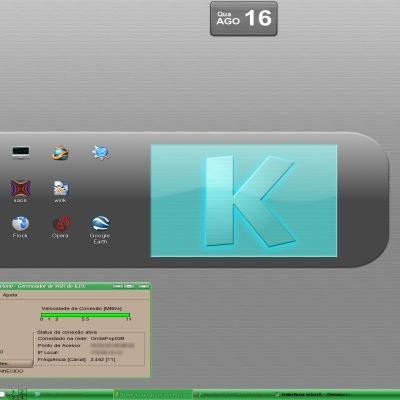Viewport: 400px width, 400px height.
Task: Launch the xaos fractal icon
Action: click(x=20, y=191)
